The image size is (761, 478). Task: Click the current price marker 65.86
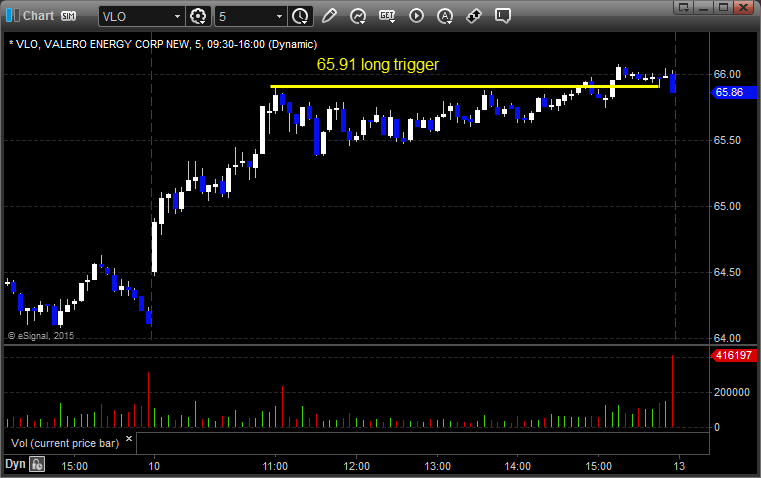click(734, 92)
